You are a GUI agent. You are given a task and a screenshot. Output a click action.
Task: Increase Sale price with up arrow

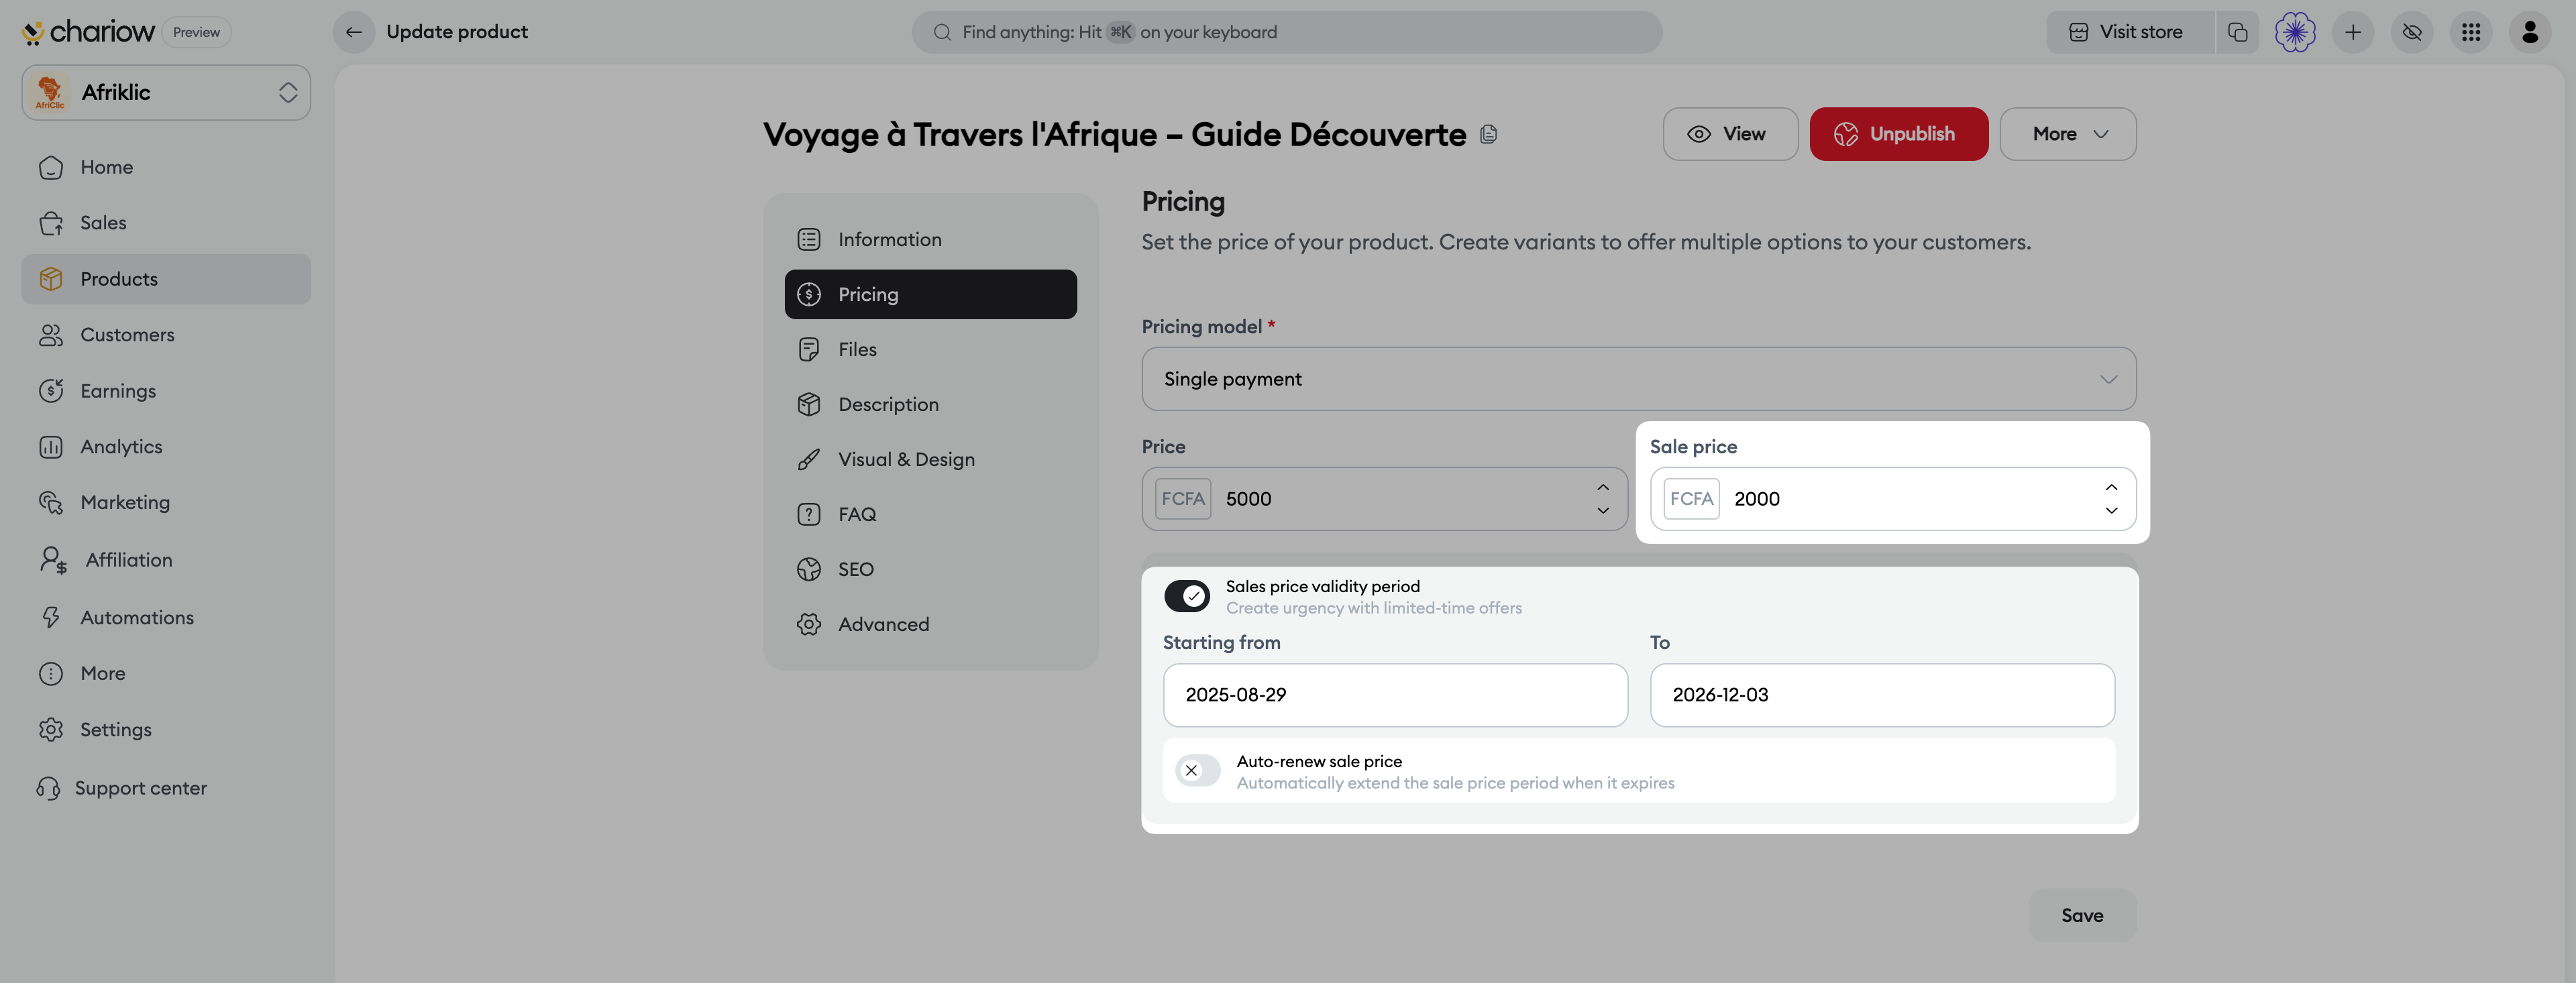point(2111,487)
